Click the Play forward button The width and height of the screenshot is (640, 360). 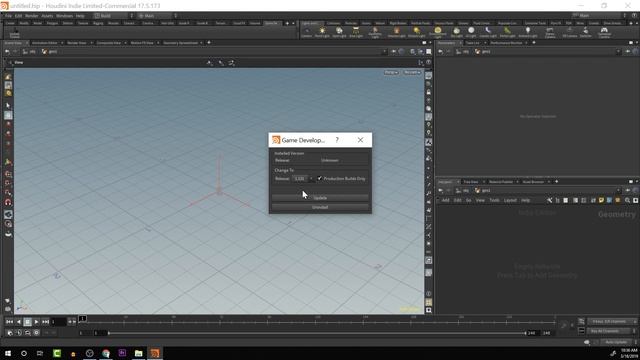tap(36, 322)
